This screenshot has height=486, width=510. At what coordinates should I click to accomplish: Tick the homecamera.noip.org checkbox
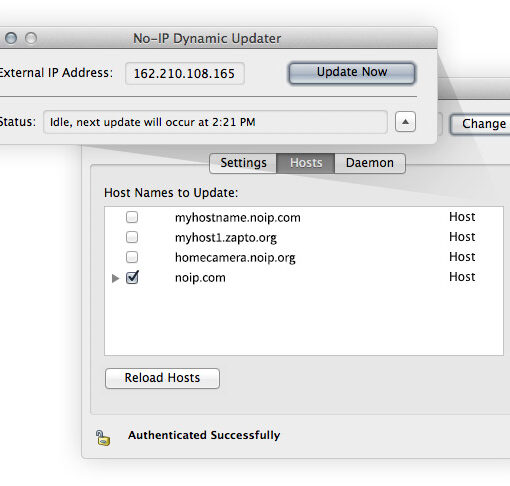[132, 257]
